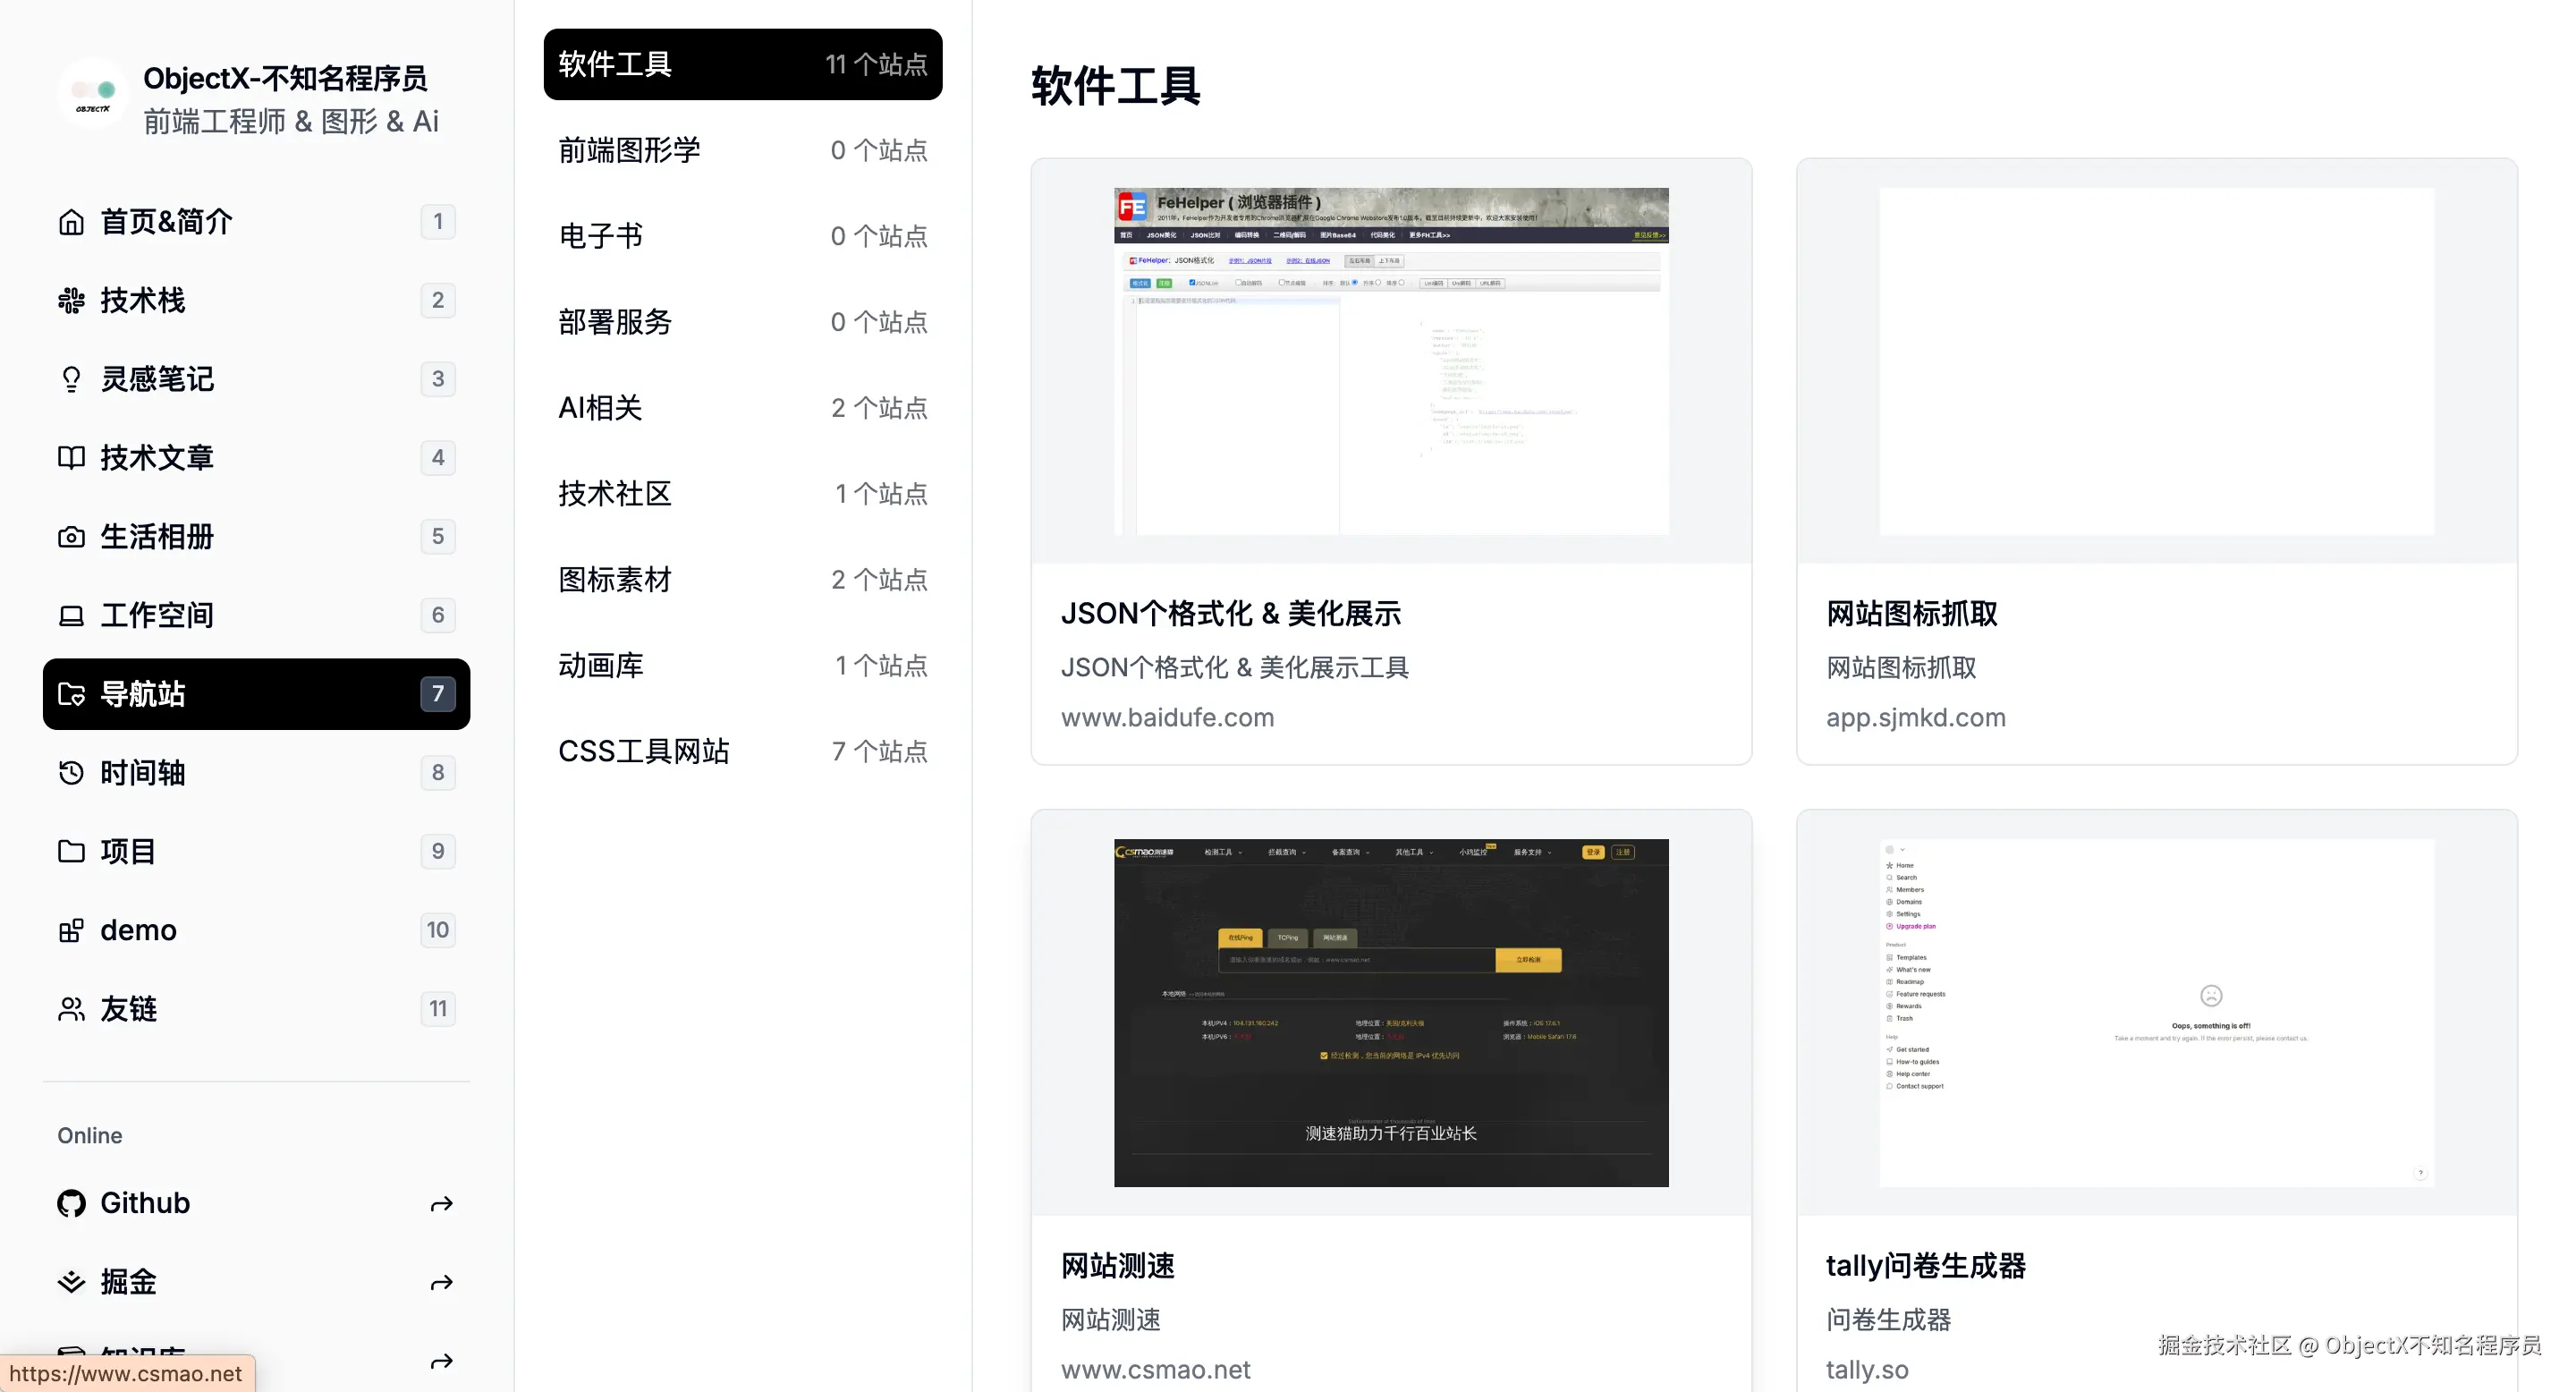Click the 技术栈 slack-style icon
Image resolution: width=2576 pixels, height=1392 pixels.
pyautogui.click(x=71, y=300)
